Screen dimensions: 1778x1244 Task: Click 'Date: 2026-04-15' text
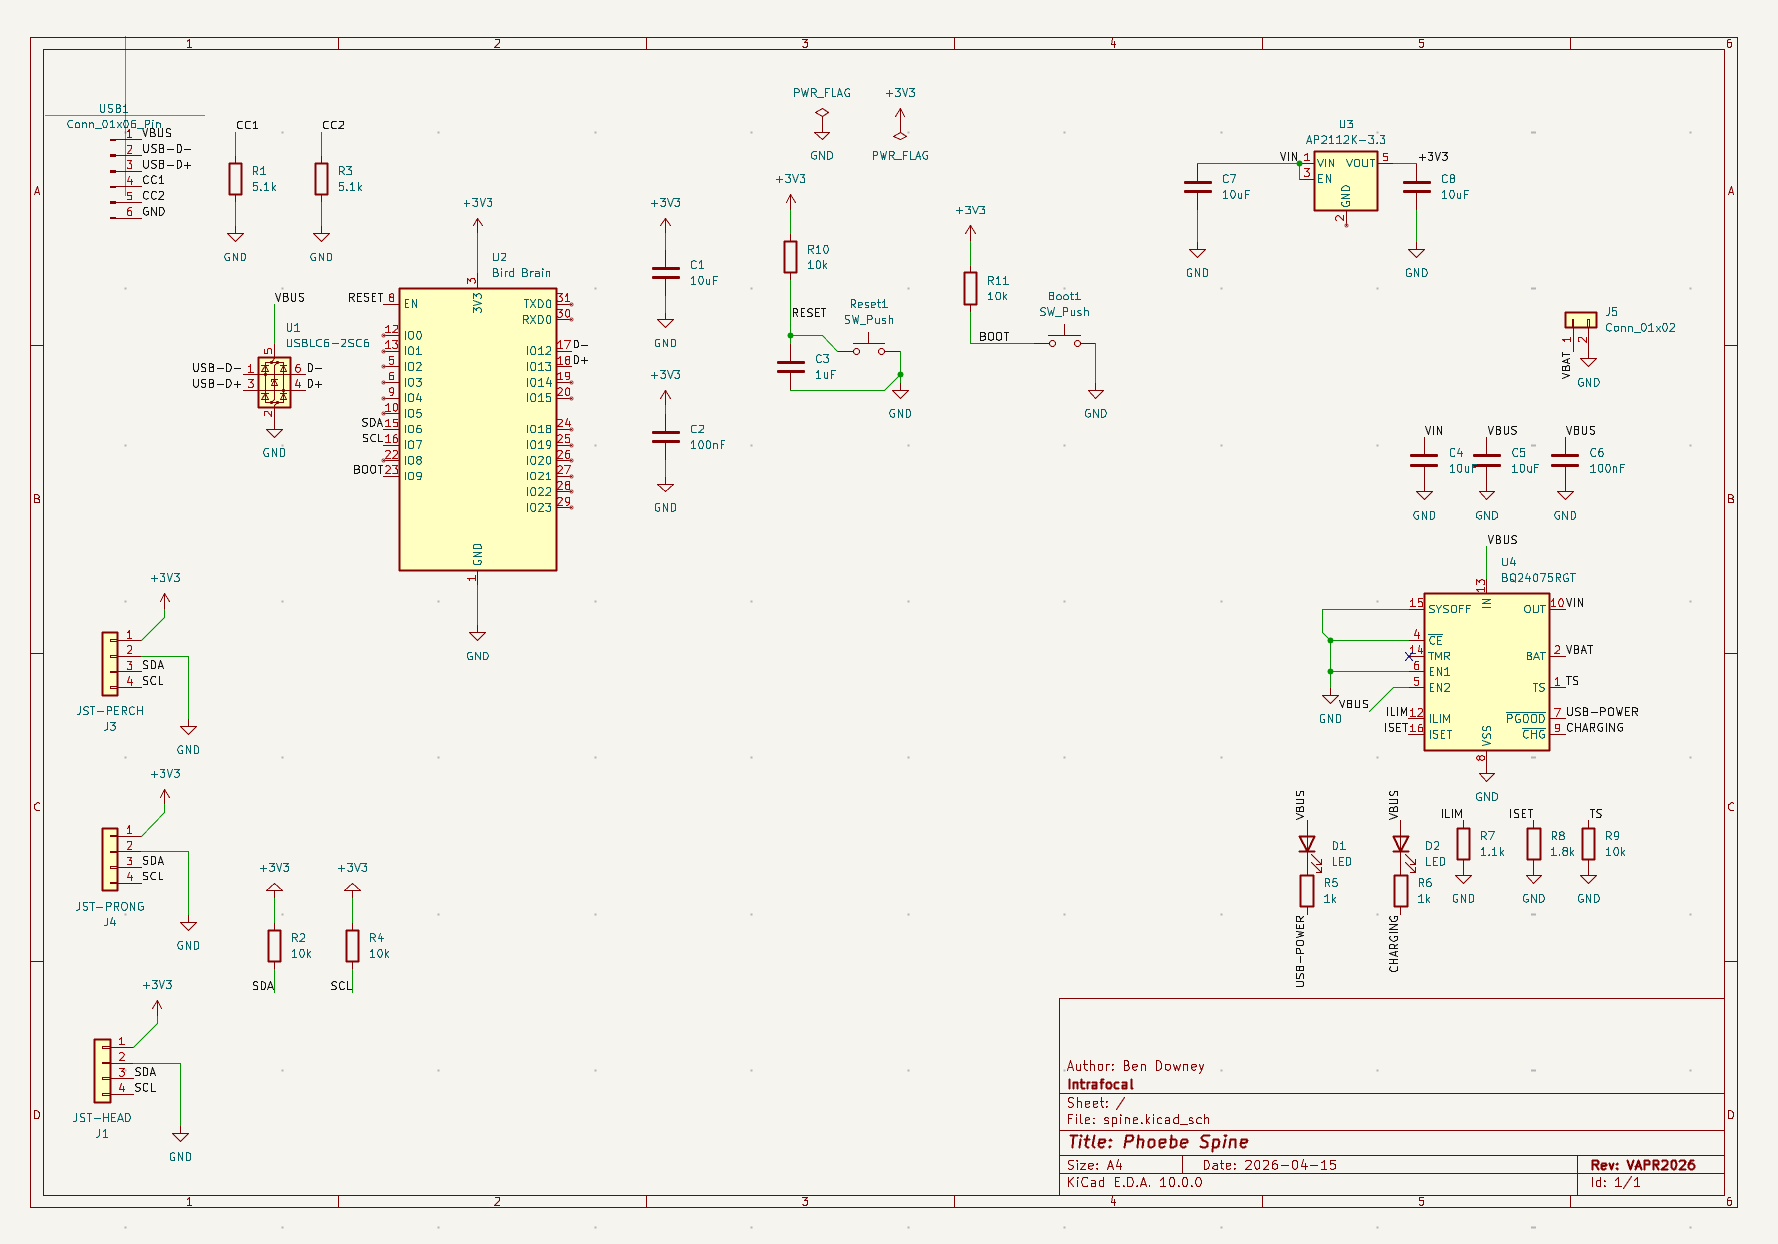pyautogui.click(x=1269, y=1165)
